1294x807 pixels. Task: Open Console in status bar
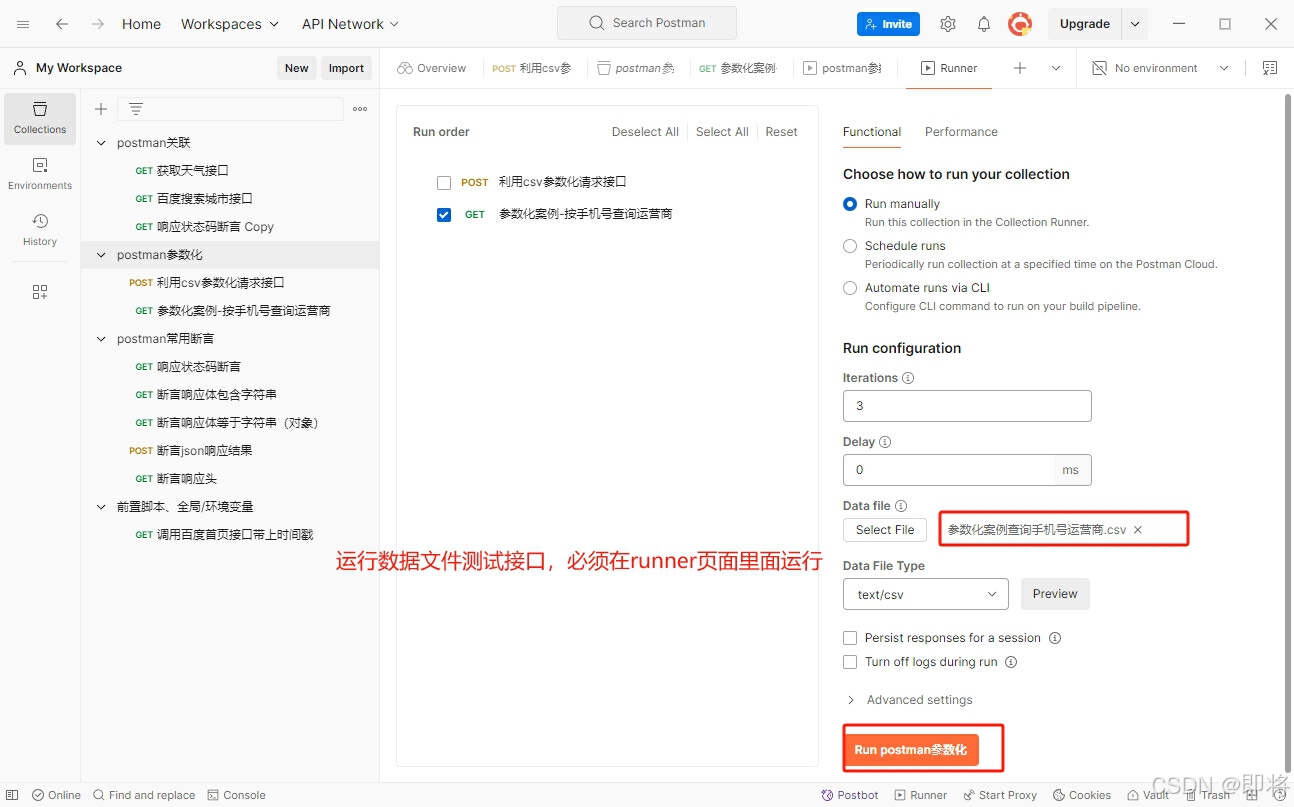pyautogui.click(x=237, y=795)
